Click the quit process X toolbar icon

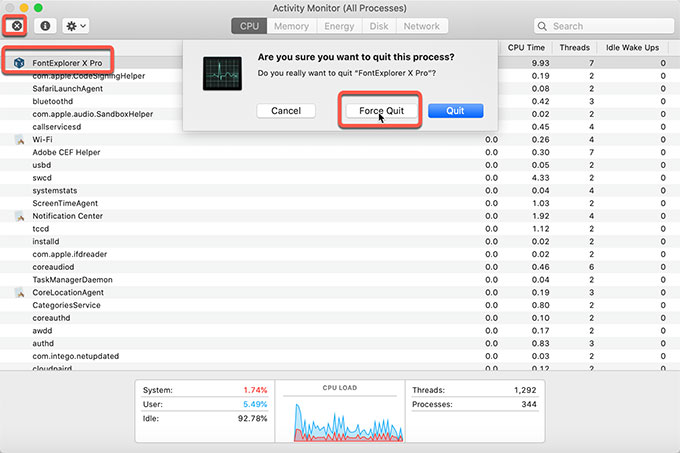(x=16, y=26)
